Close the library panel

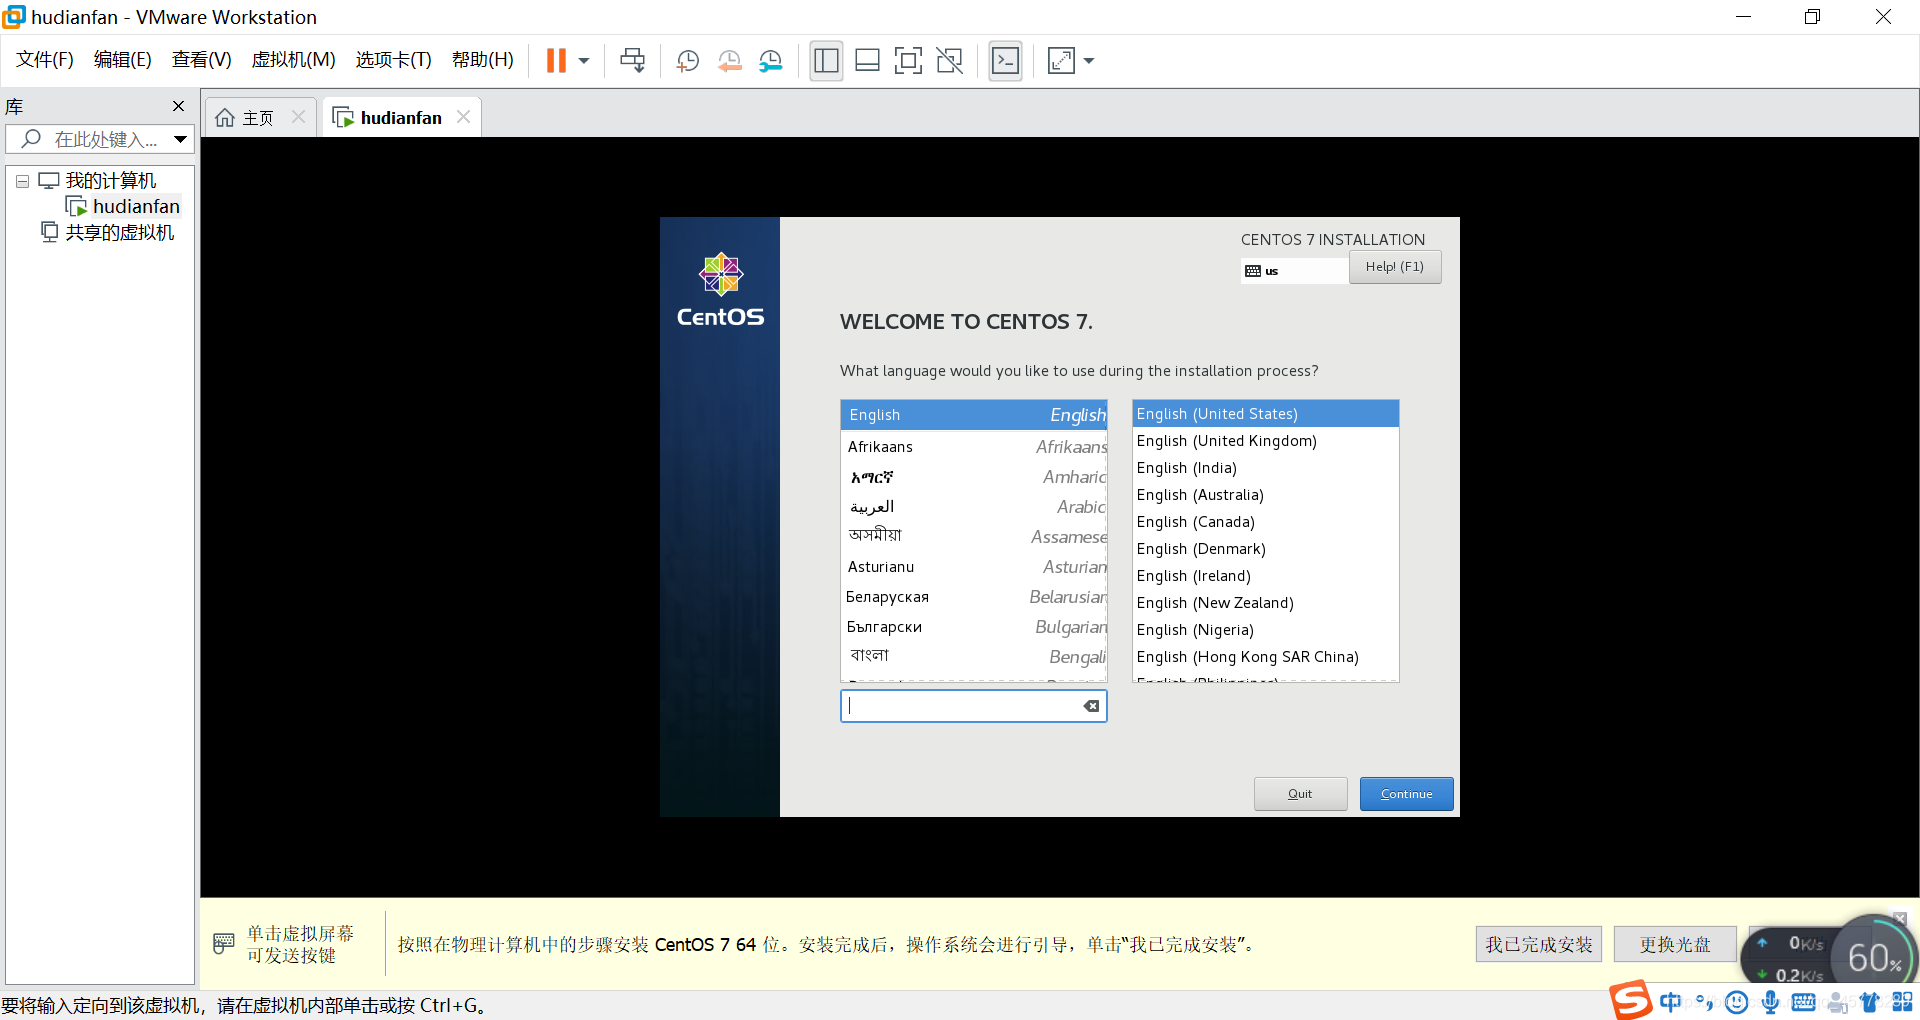click(x=178, y=106)
